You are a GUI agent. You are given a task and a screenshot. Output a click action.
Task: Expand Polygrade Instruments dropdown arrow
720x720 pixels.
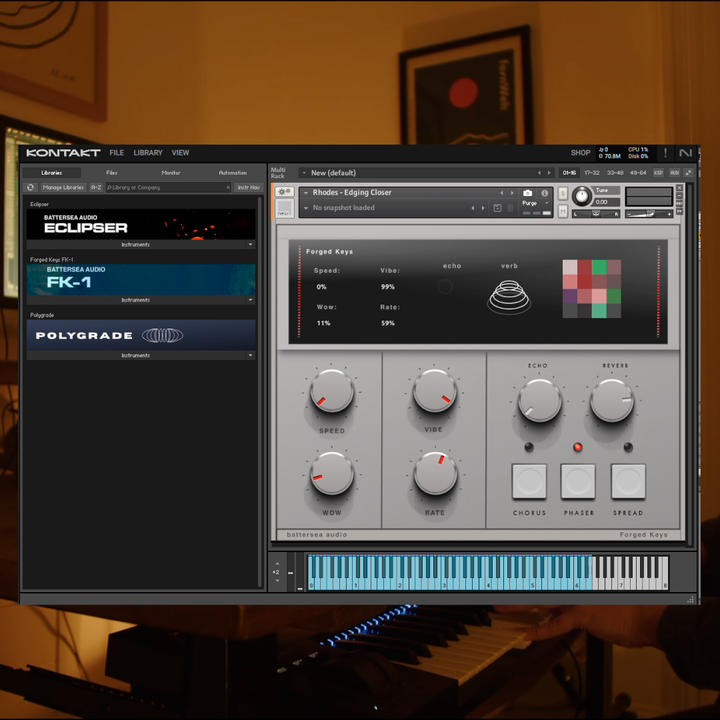pos(250,355)
